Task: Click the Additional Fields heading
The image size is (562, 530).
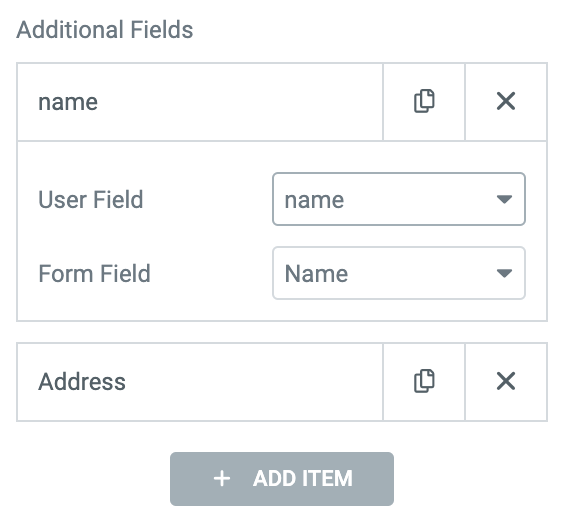Action: click(x=105, y=29)
